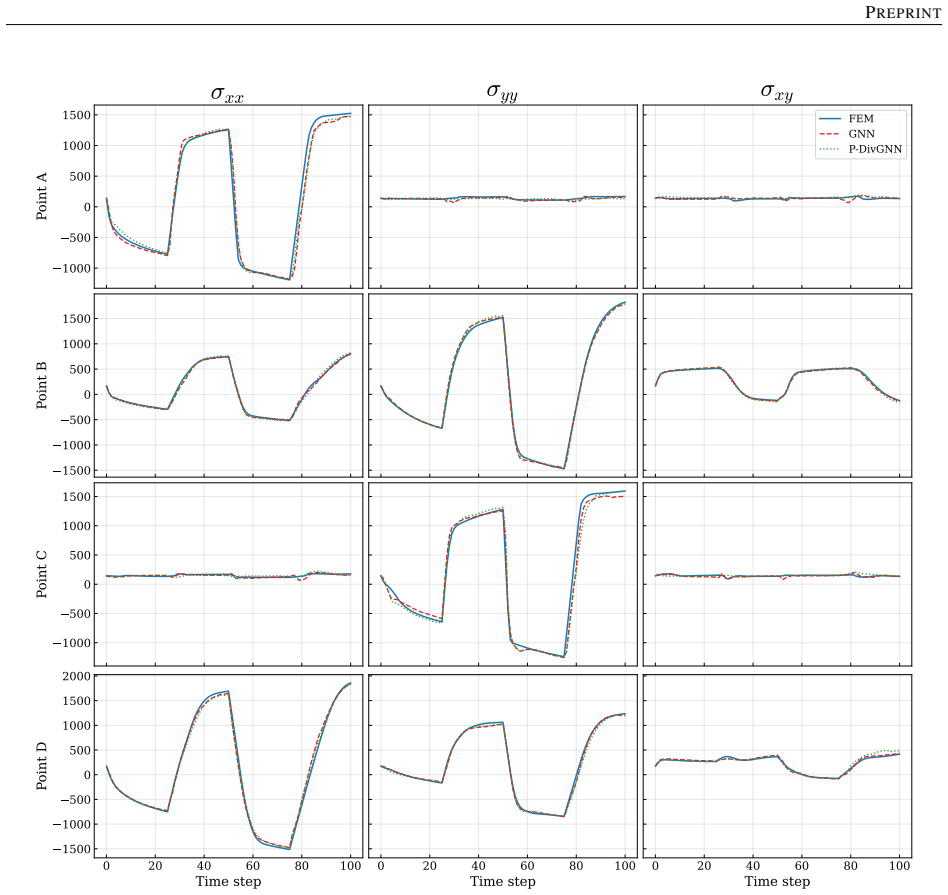
Task: Click the Time step label under σxy column
Action: pos(777,882)
